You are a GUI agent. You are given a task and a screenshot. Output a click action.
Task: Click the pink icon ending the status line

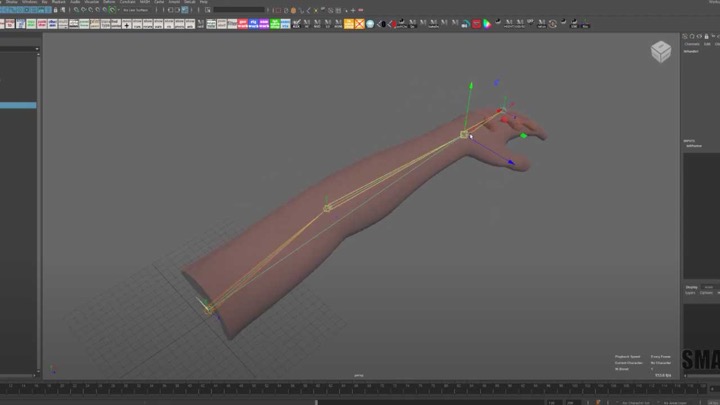tap(361, 10)
